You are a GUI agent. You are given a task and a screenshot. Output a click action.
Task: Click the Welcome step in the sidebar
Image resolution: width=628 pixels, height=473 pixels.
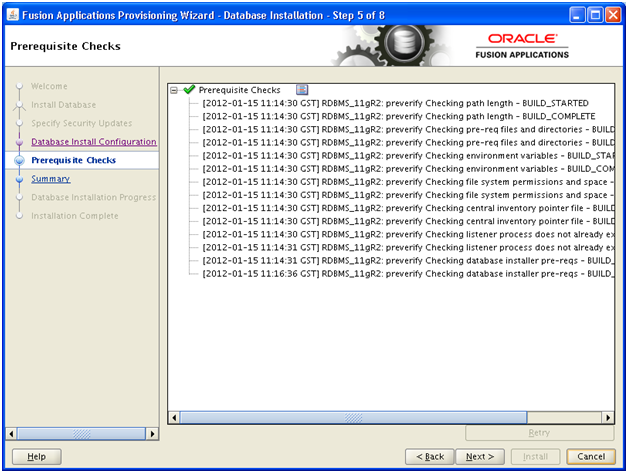click(x=49, y=86)
